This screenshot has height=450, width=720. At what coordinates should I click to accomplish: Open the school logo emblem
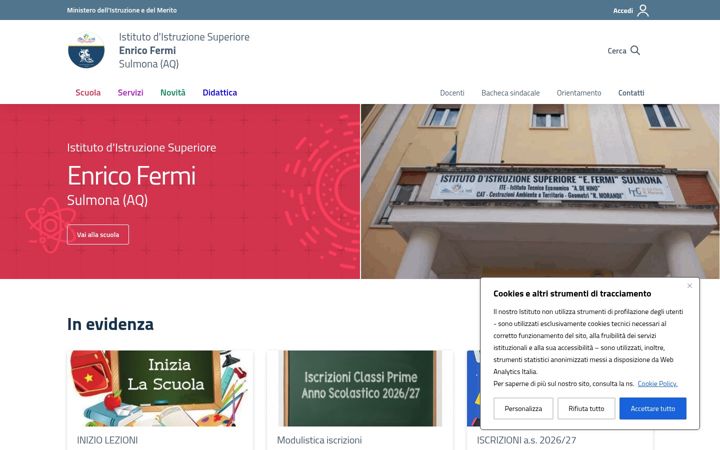pyautogui.click(x=86, y=50)
